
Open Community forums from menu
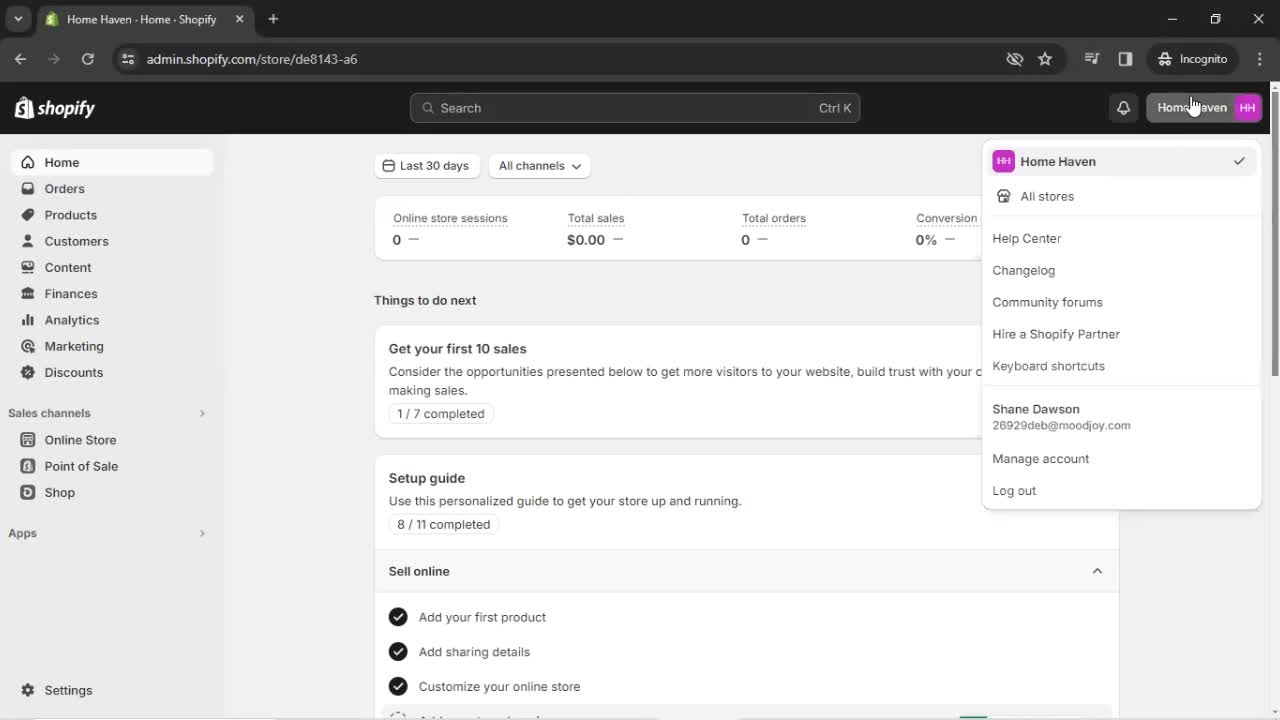[1047, 302]
